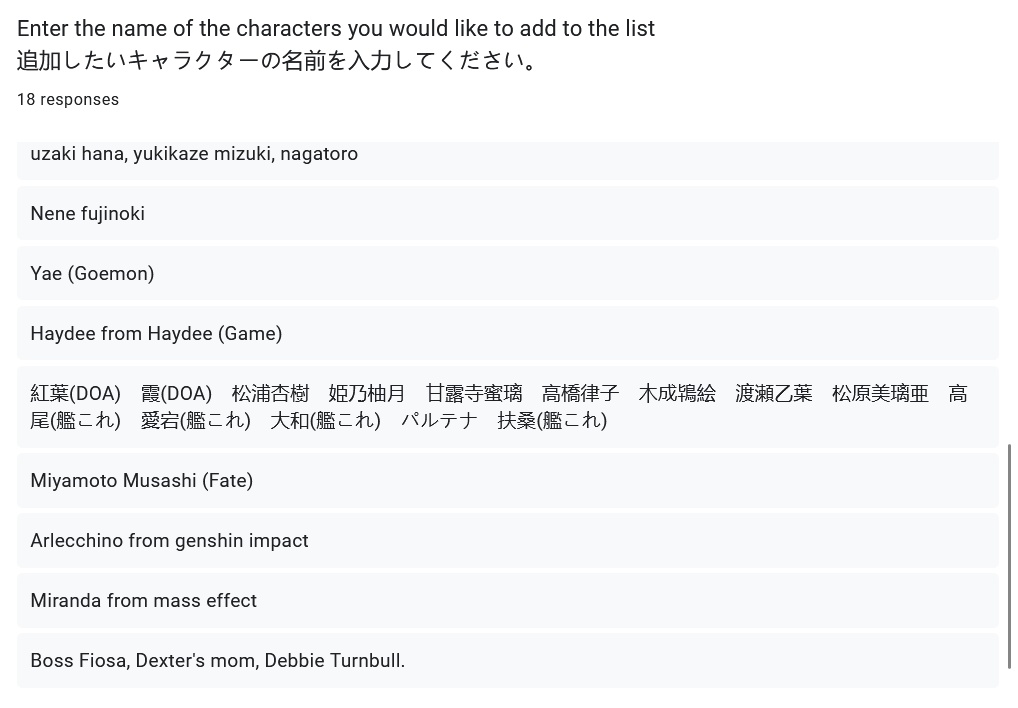1018x708 pixels.
Task: Click the name 'パルテナ' in the response
Action: coord(439,421)
